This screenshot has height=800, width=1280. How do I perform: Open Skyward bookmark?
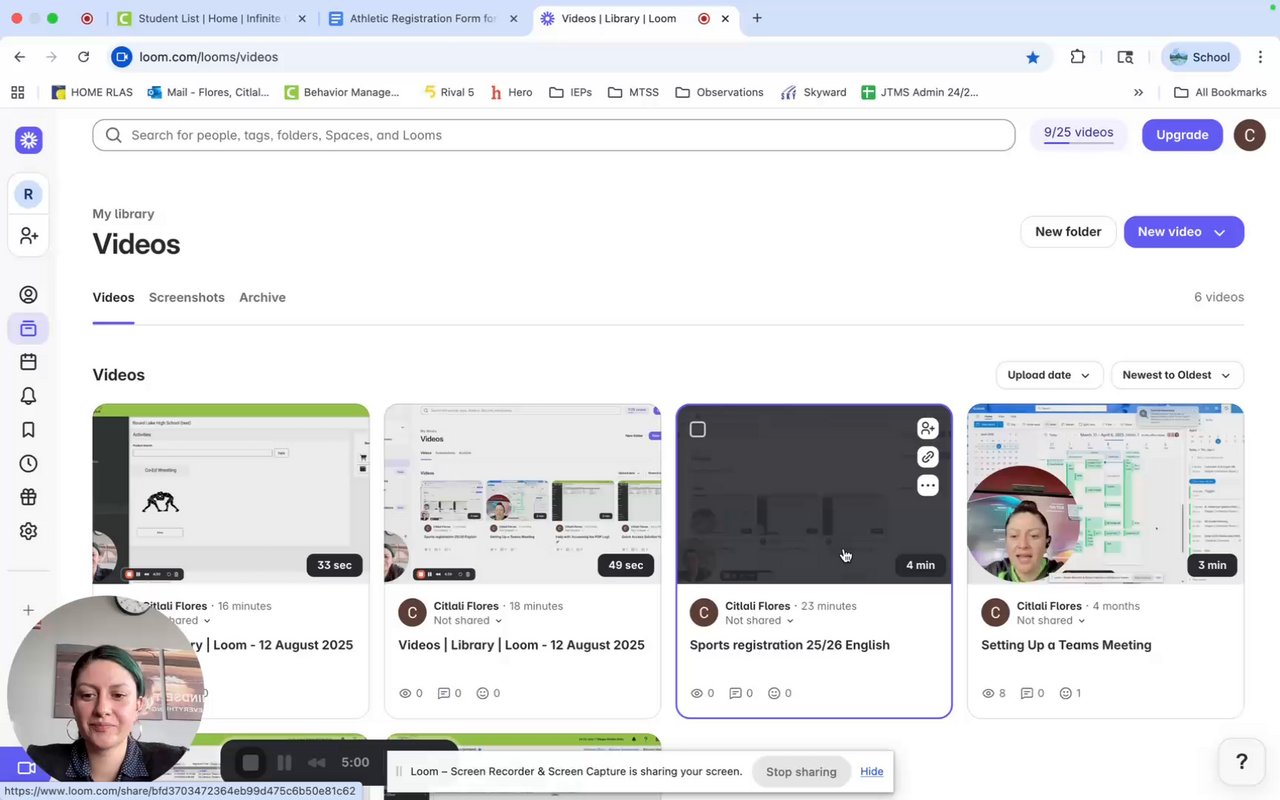point(813,92)
